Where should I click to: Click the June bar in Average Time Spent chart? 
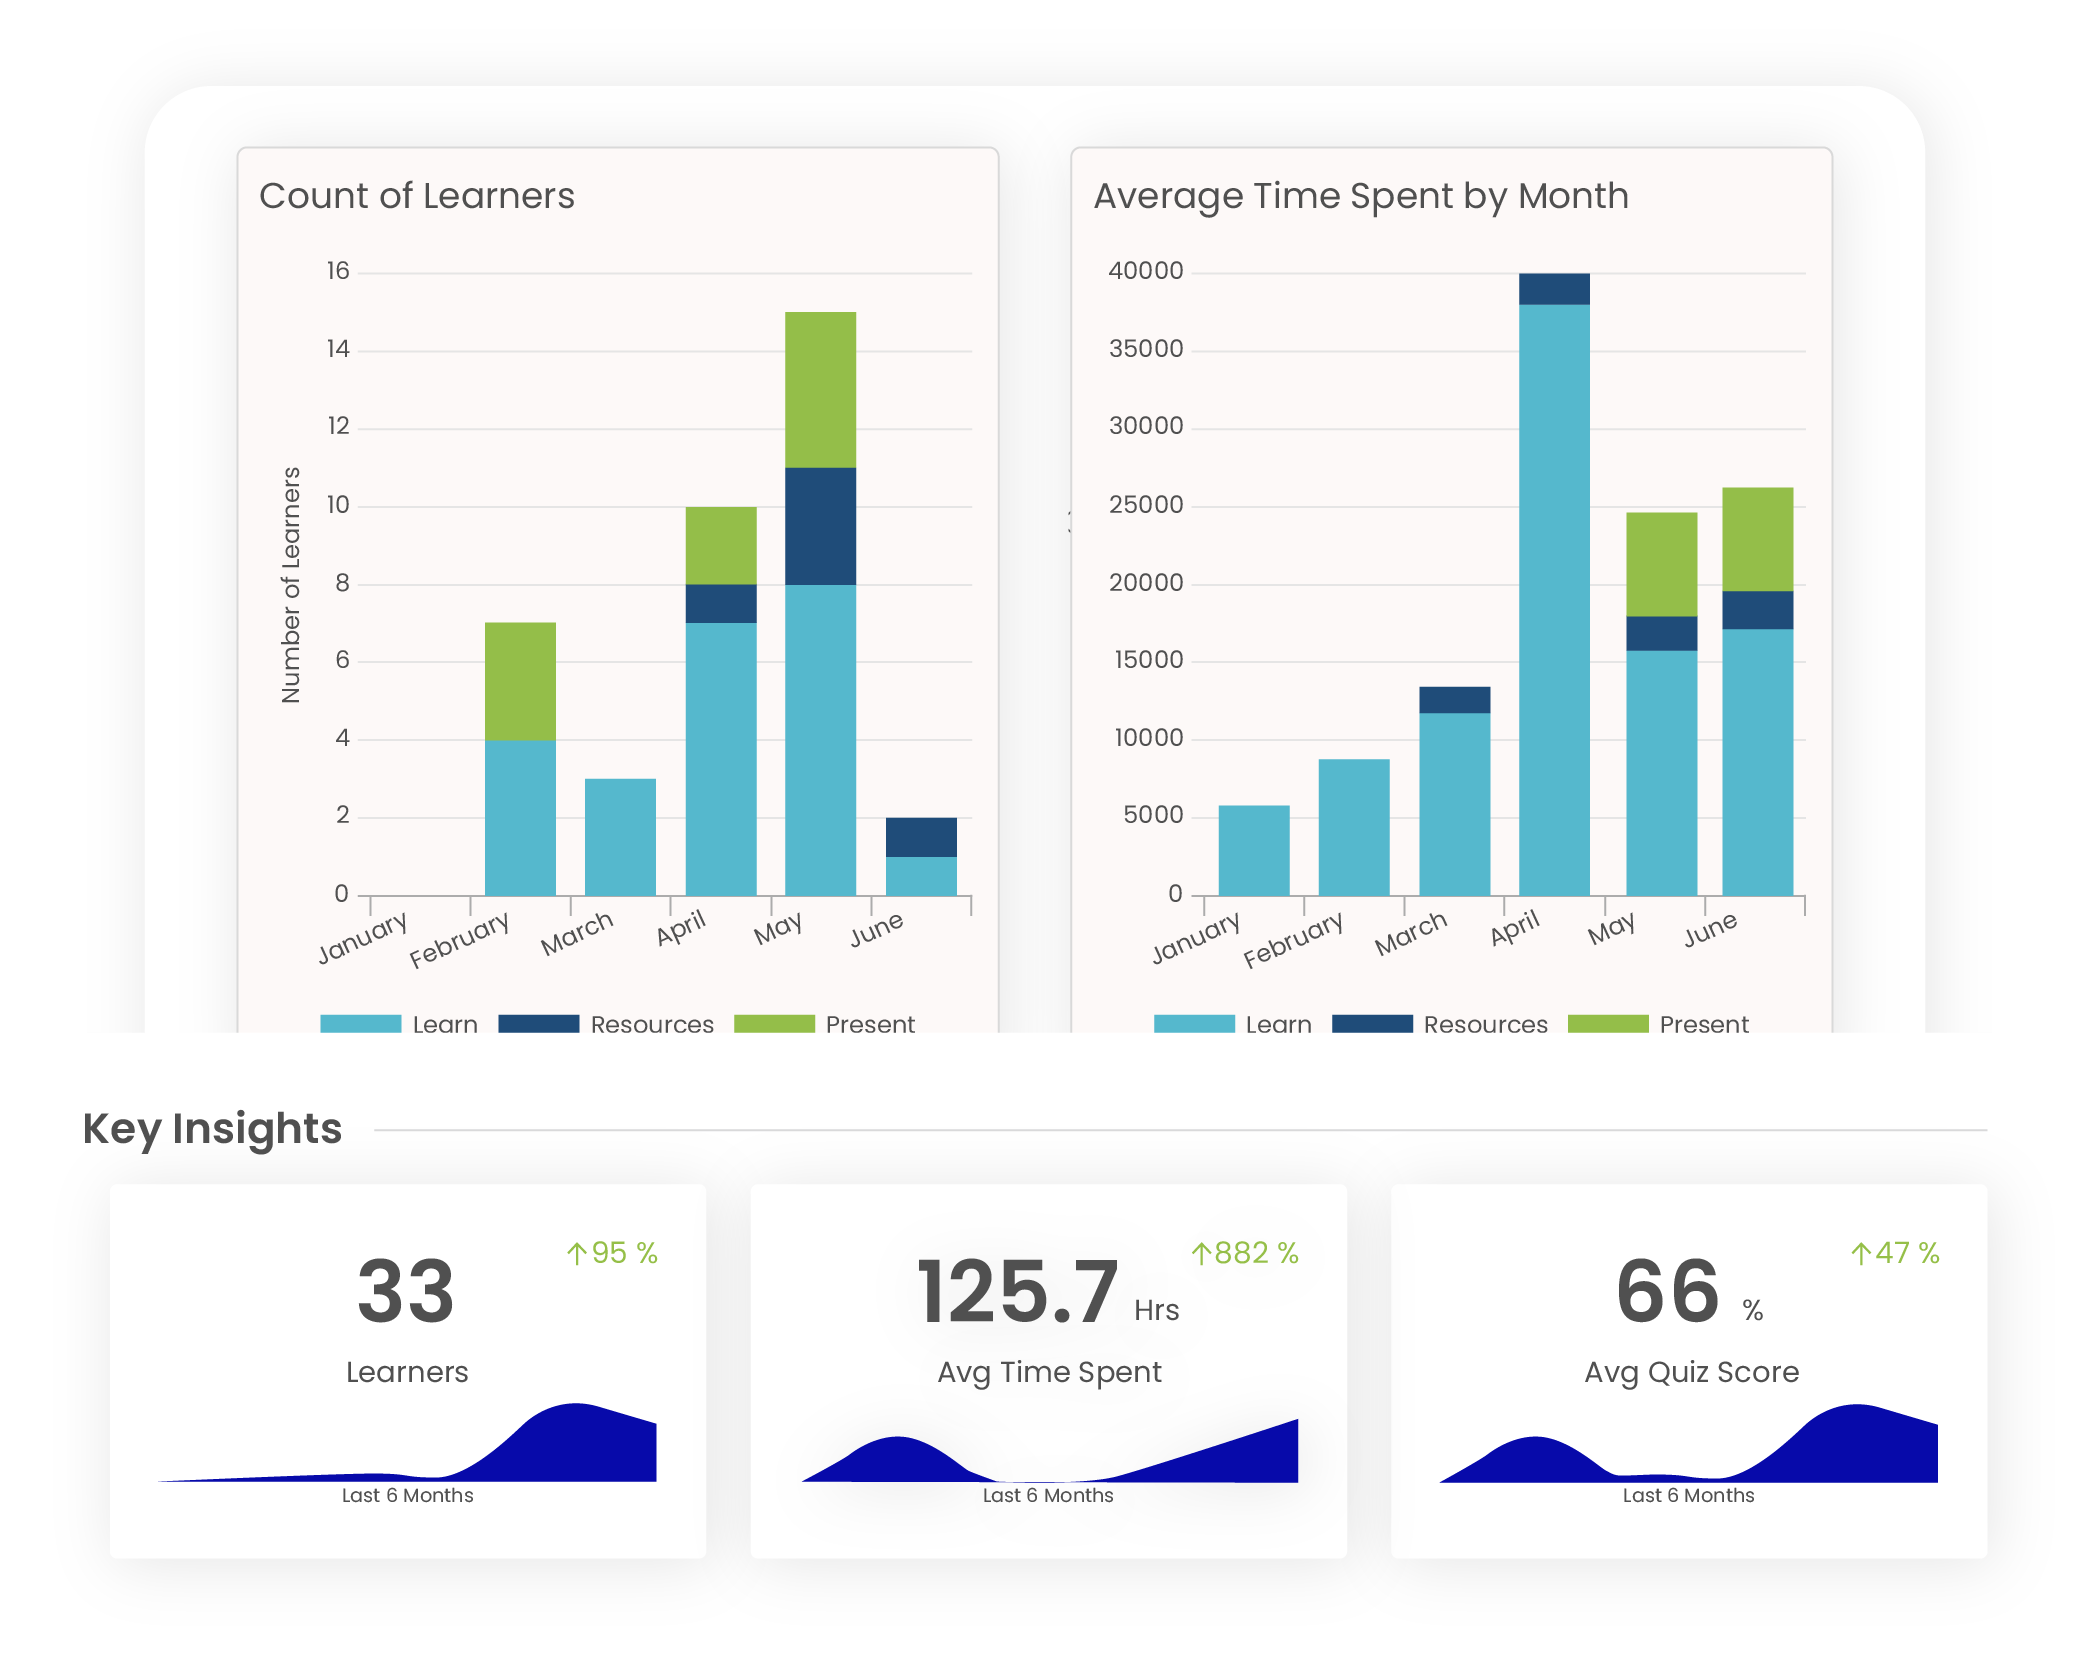click(1757, 691)
